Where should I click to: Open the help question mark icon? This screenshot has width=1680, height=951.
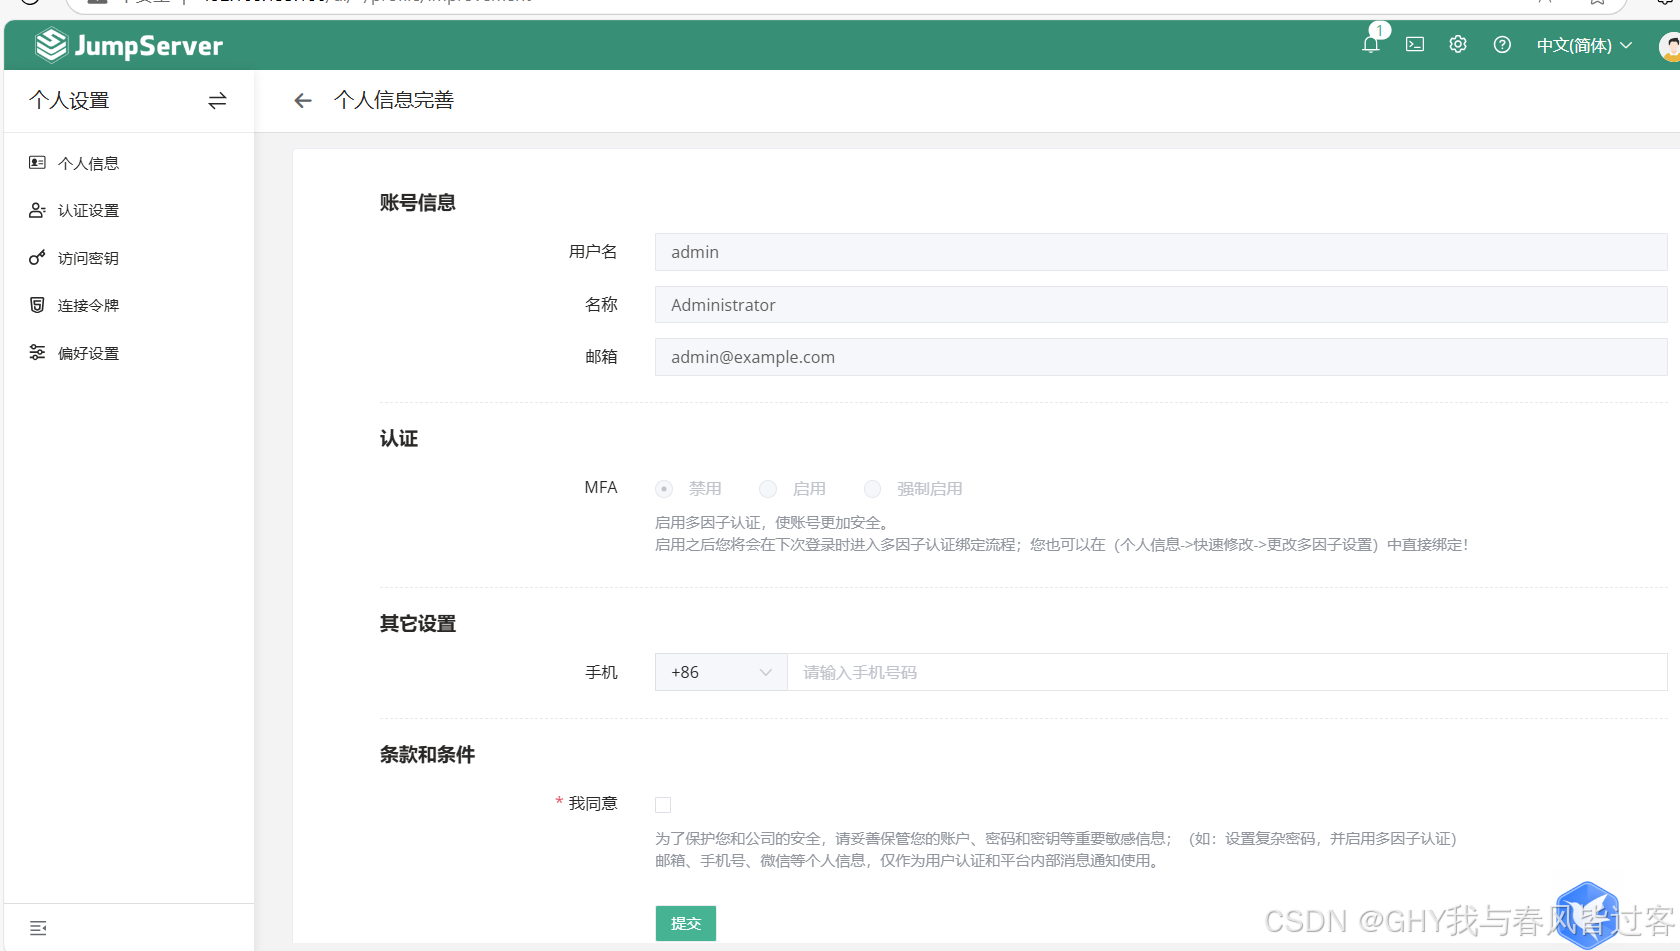click(x=1501, y=44)
